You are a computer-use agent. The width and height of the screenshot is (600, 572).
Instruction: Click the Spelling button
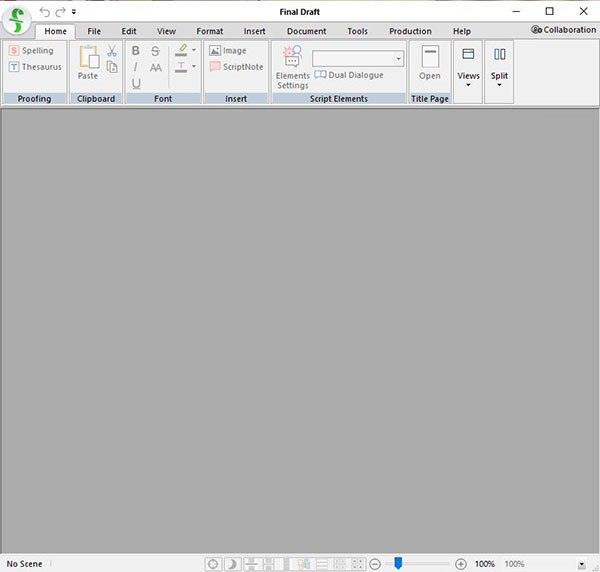[x=31, y=51]
